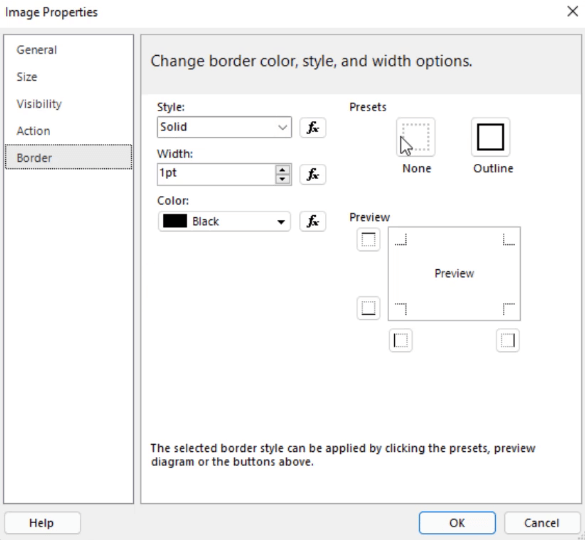
Task: Open expression editor for border Color
Action: pyautogui.click(x=313, y=221)
